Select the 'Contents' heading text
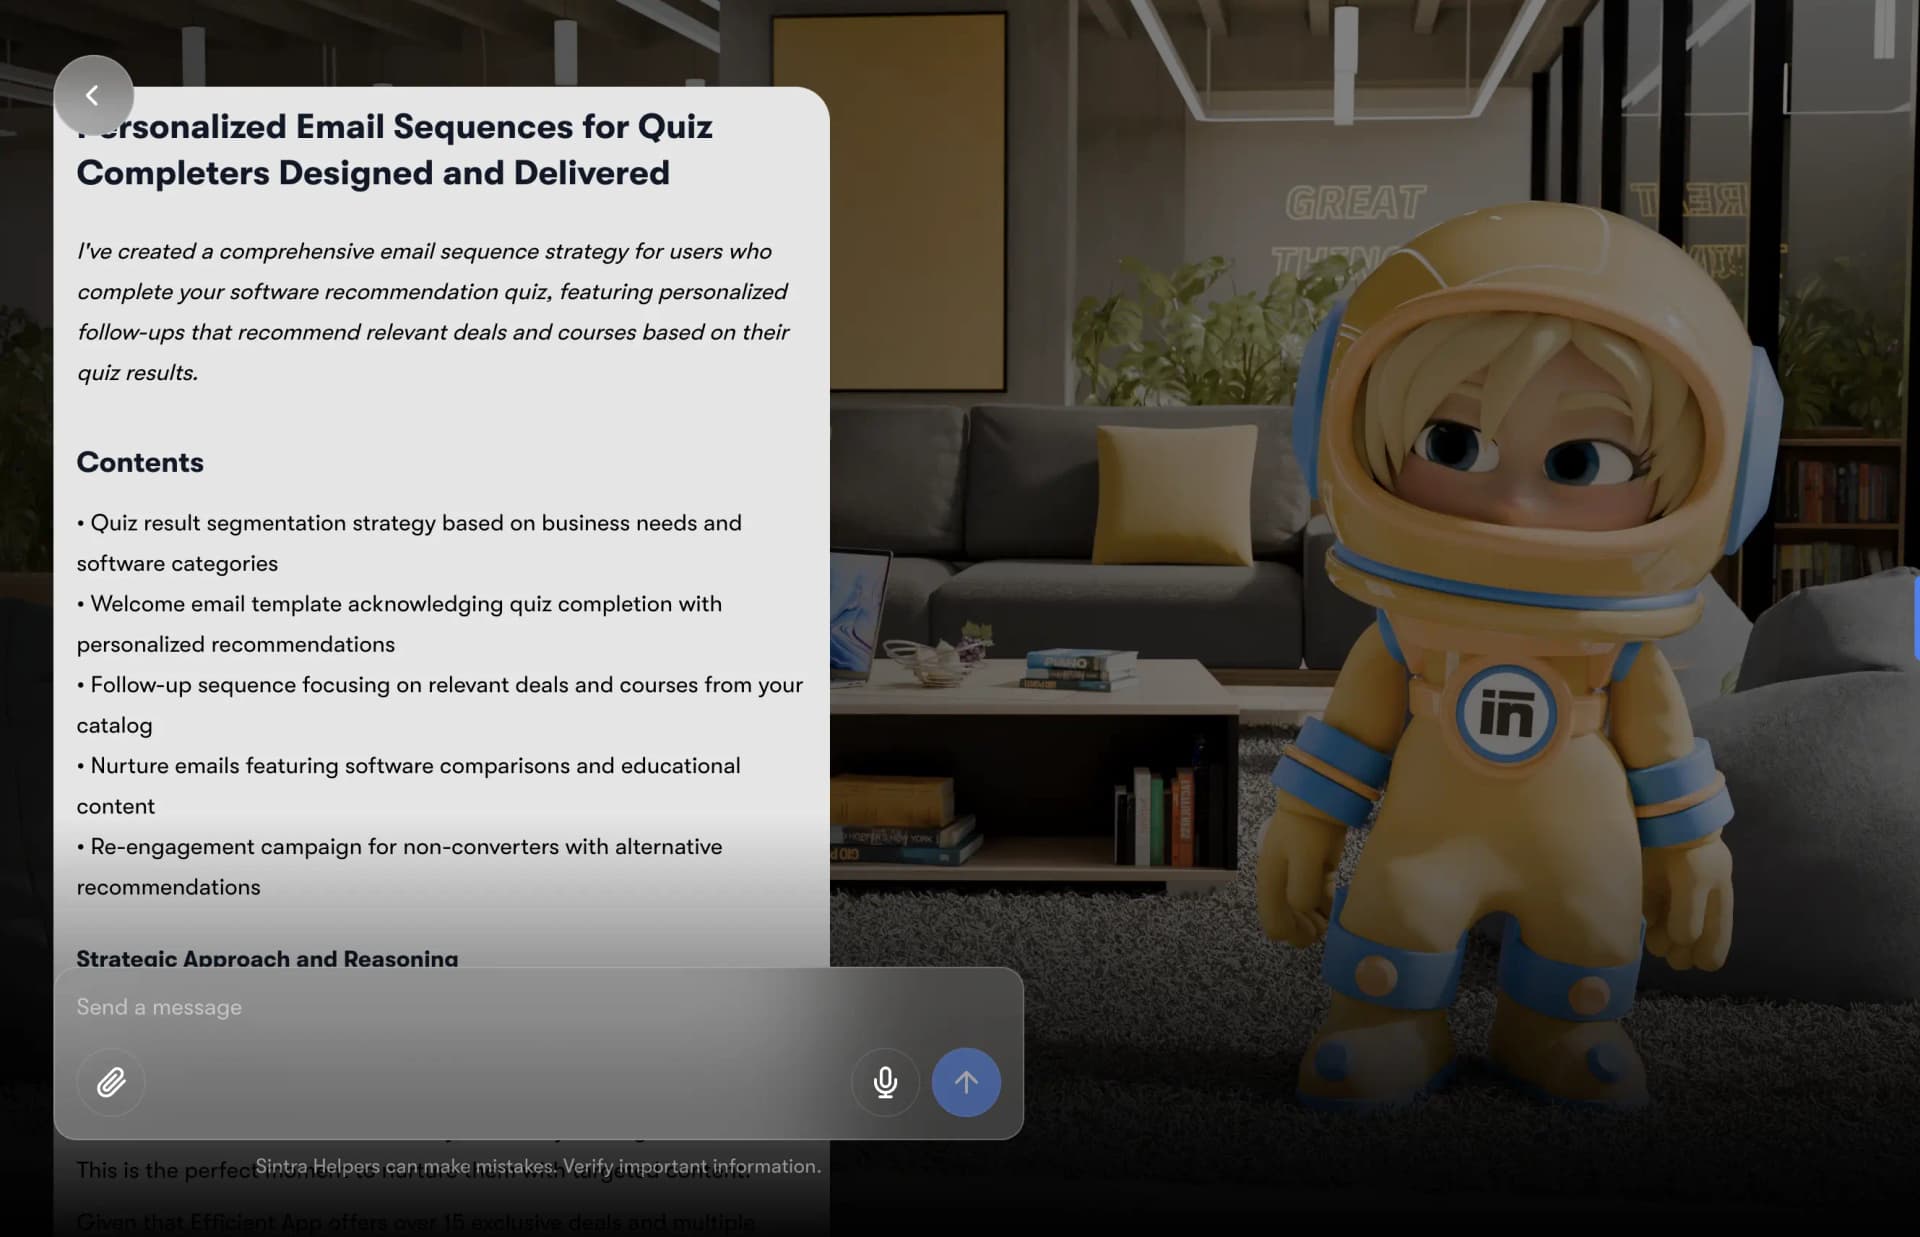This screenshot has width=1920, height=1237. [140, 462]
